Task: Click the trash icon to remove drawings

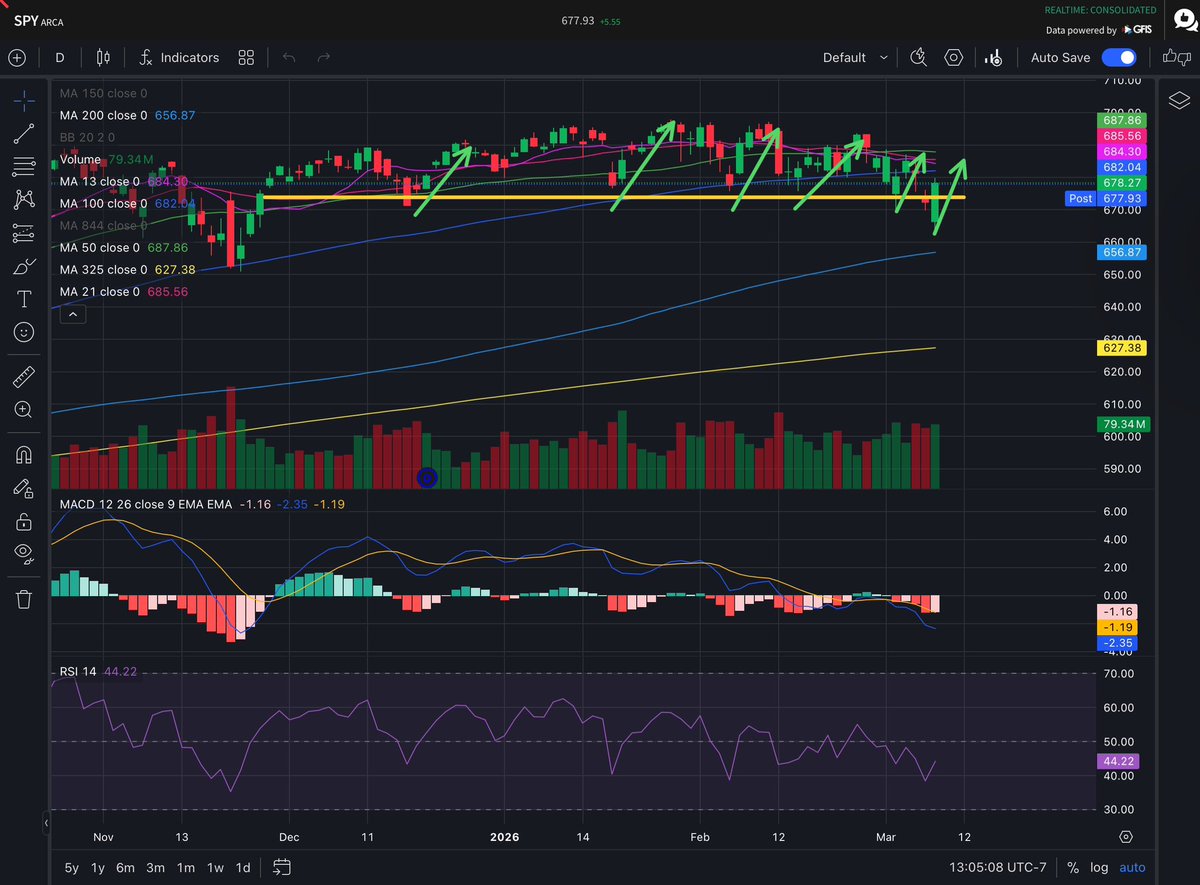Action: 25,598
